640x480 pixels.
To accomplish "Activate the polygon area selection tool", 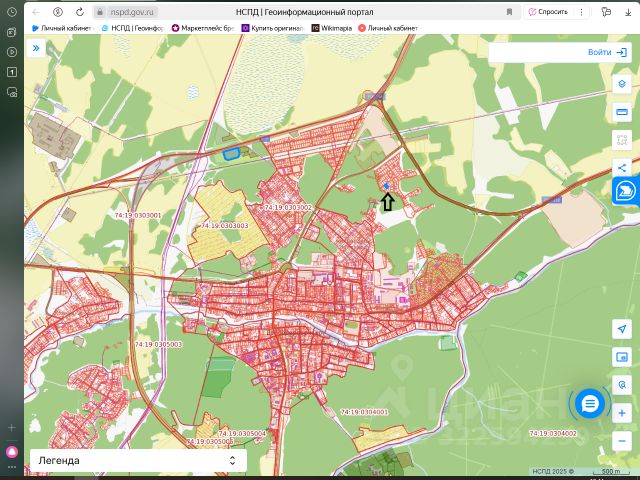I will (x=622, y=140).
